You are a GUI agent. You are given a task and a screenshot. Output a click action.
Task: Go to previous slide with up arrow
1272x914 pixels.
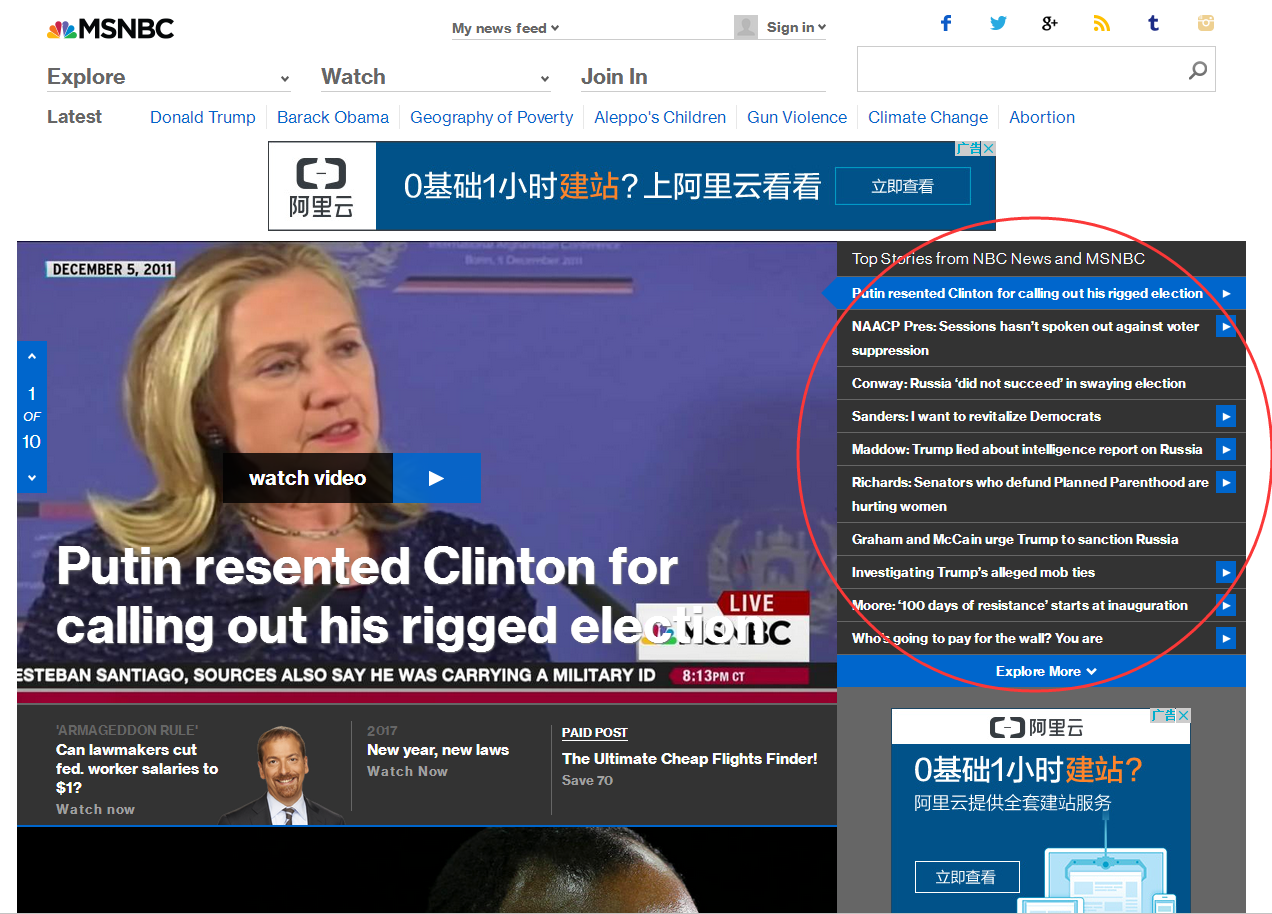32,356
